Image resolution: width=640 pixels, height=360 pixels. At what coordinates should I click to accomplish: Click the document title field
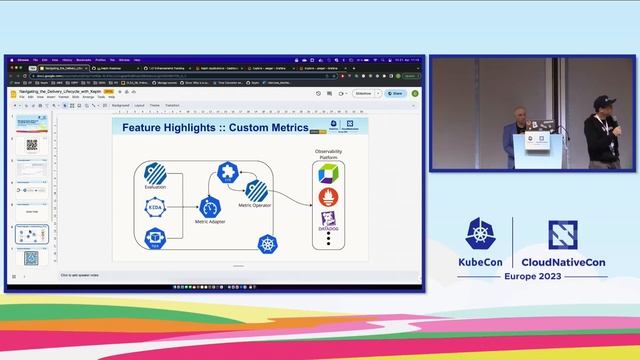60,91
